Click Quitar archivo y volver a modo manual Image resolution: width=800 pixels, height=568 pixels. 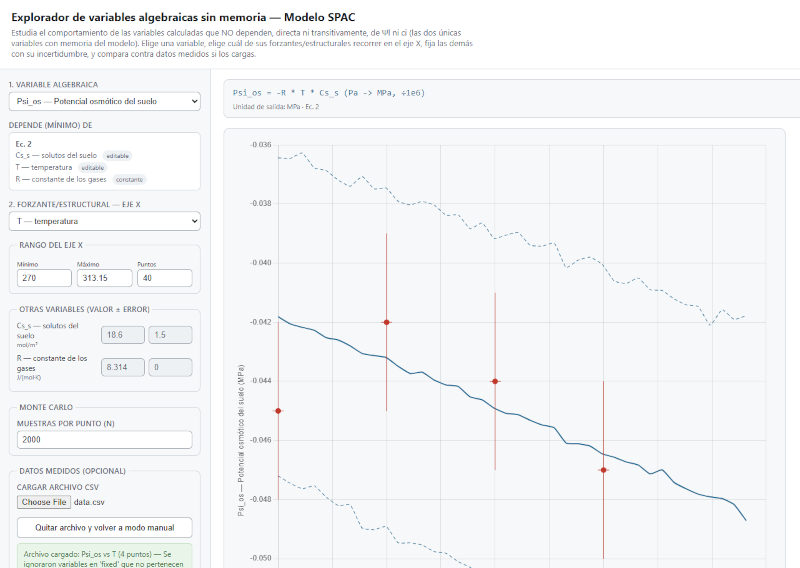pyautogui.click(x=105, y=528)
